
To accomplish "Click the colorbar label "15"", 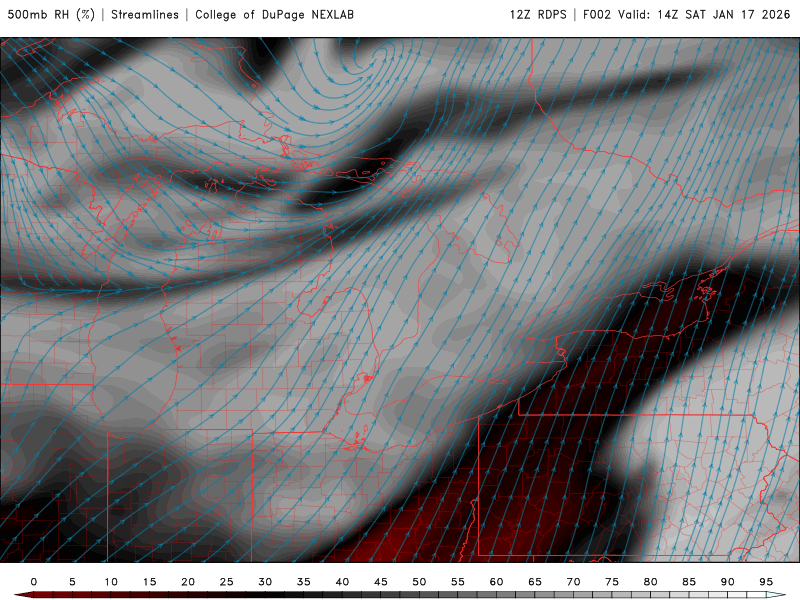I will click(x=149, y=582).
